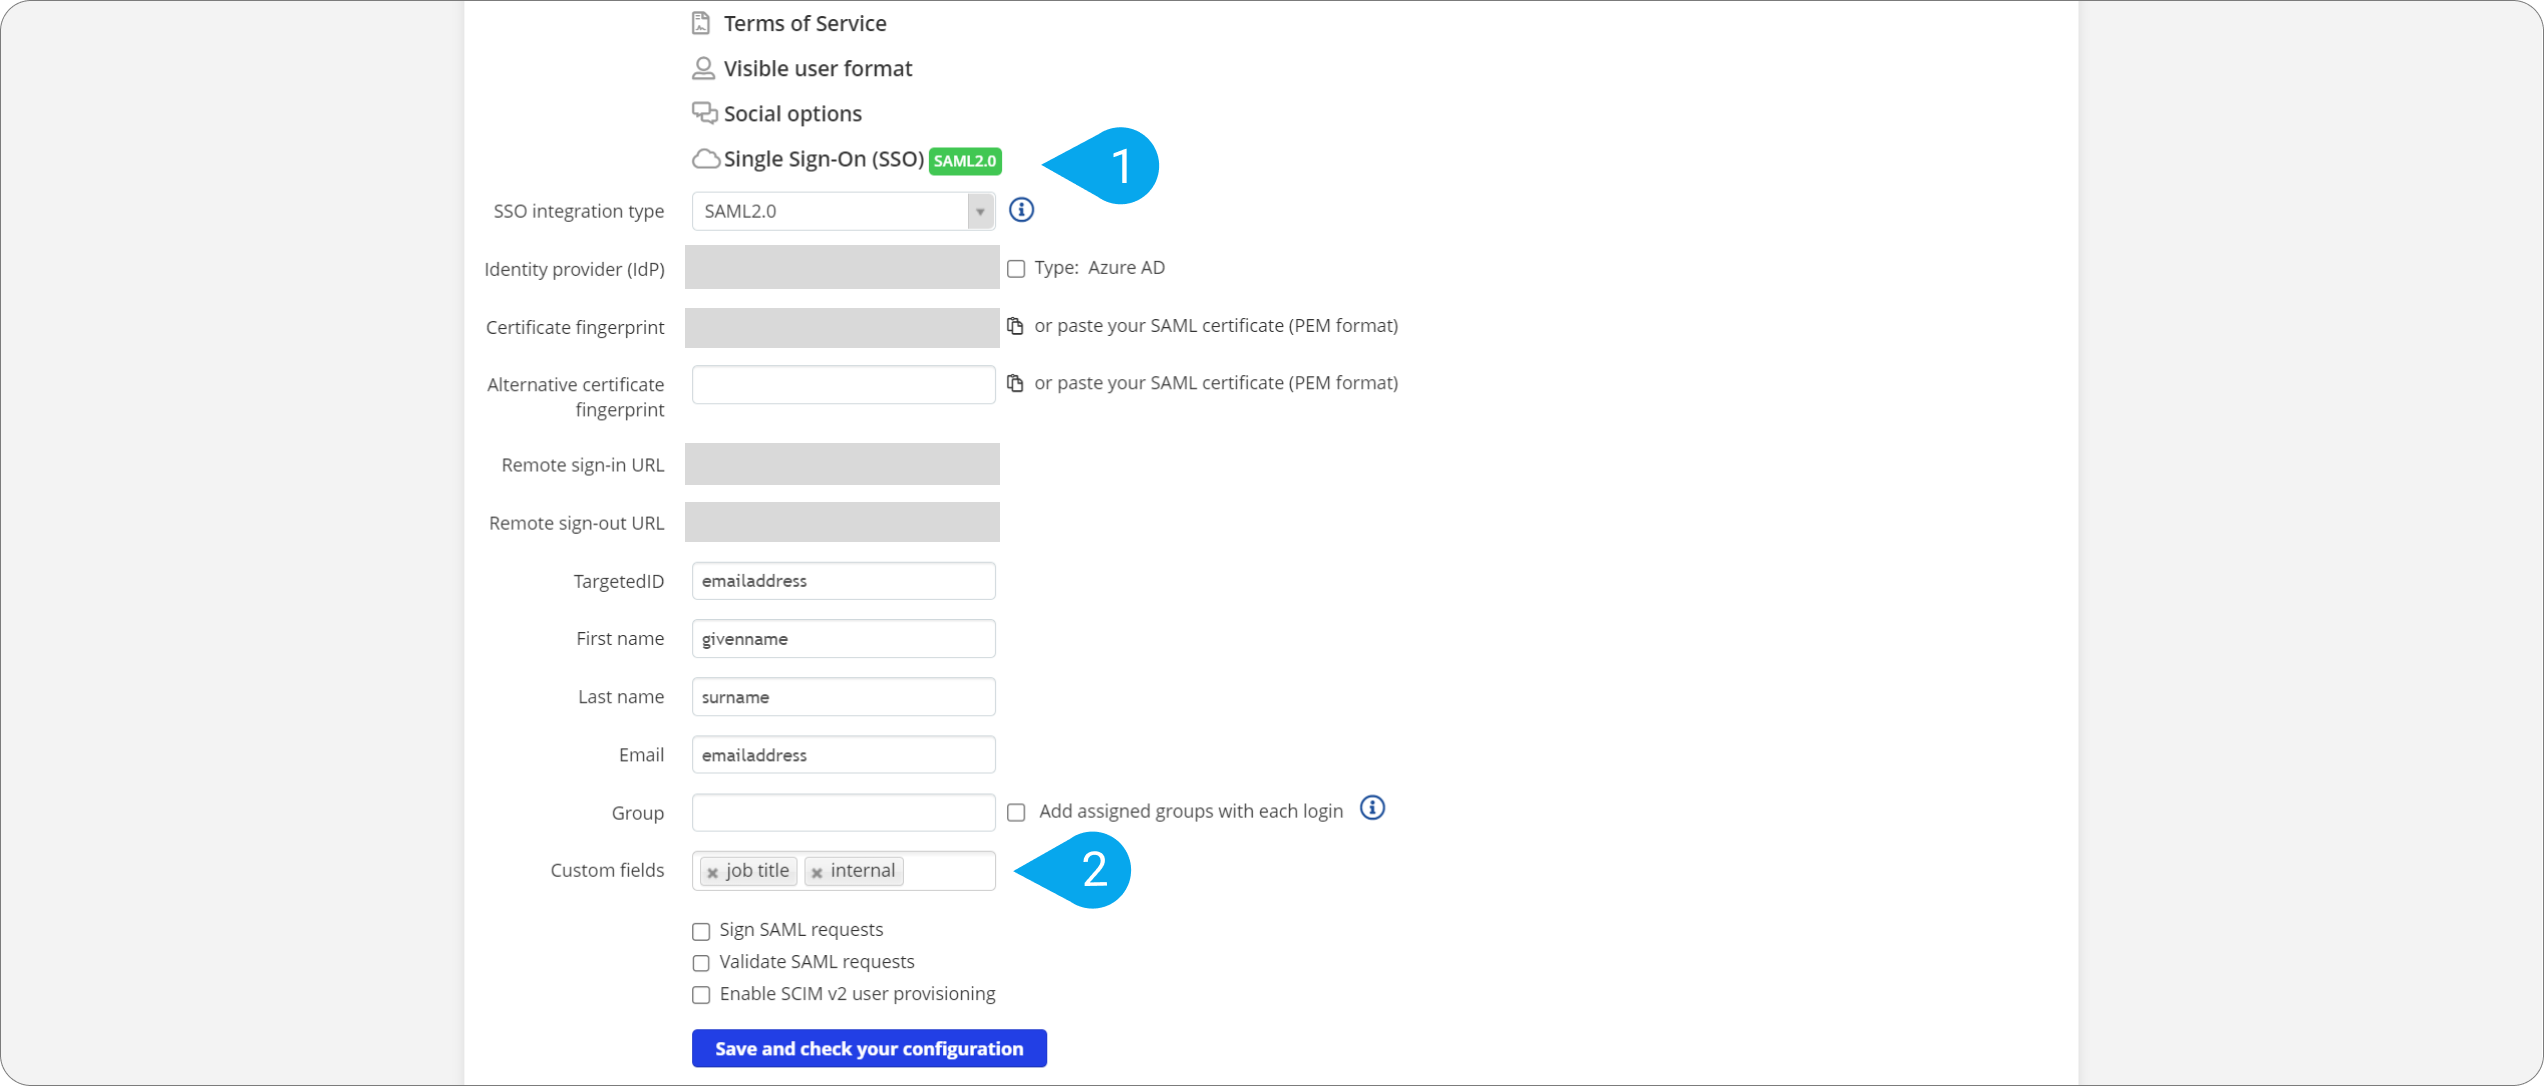Click alternative fingerprint's 'paste your SAML certificate' link

(x=1215, y=383)
